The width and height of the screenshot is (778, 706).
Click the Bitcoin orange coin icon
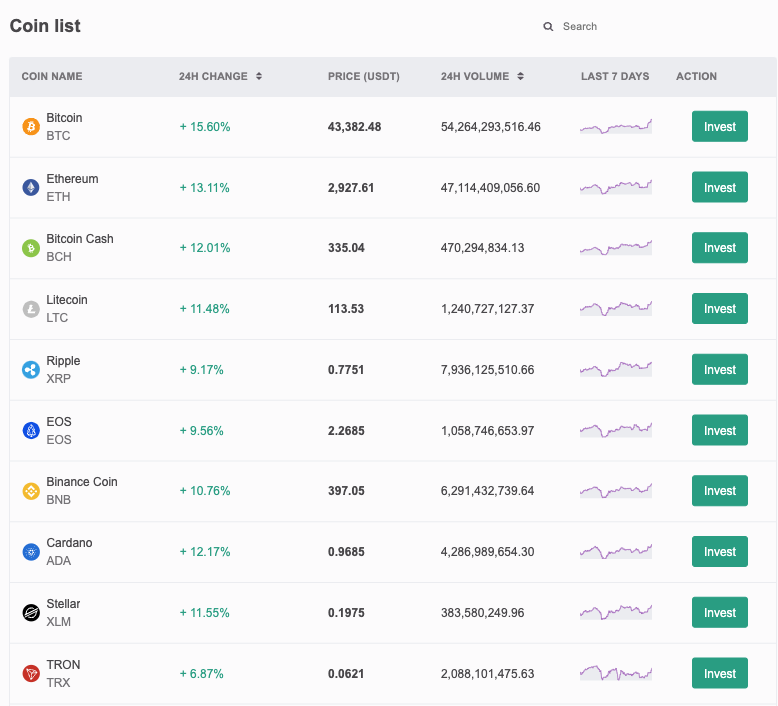point(31,127)
